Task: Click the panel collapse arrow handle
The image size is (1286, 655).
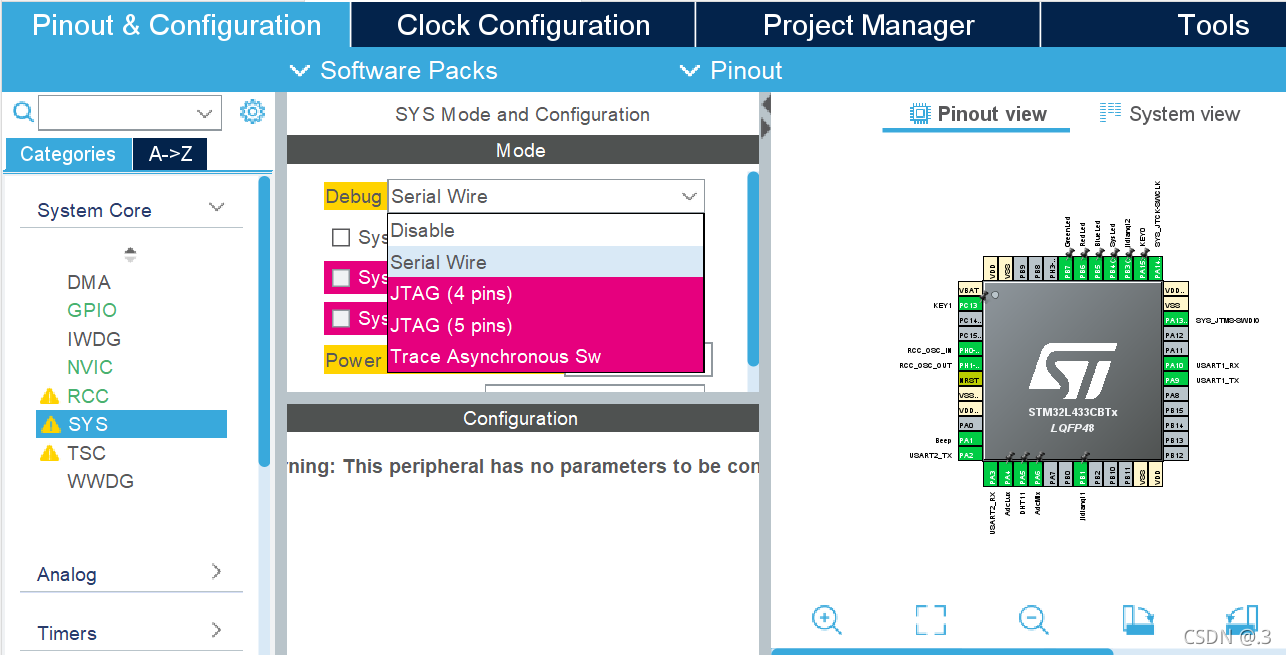Action: coord(766,115)
